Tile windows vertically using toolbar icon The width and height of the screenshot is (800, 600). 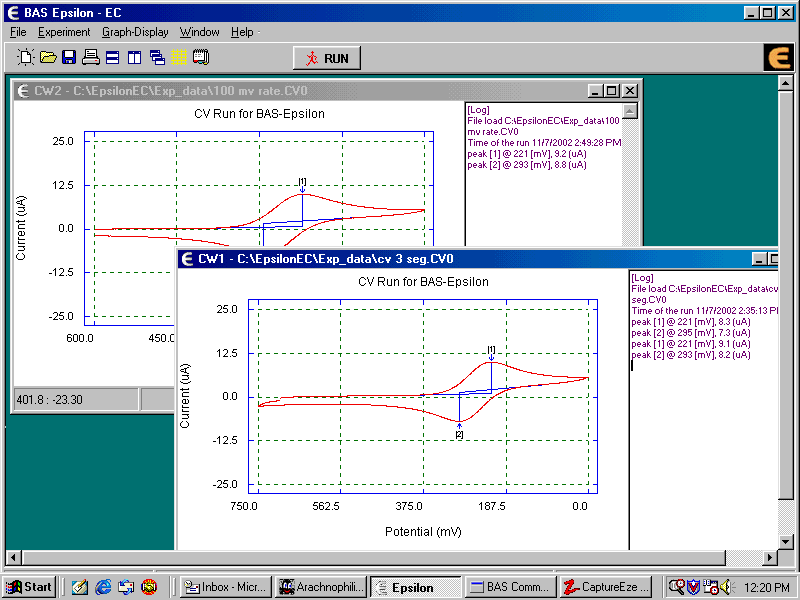click(135, 58)
